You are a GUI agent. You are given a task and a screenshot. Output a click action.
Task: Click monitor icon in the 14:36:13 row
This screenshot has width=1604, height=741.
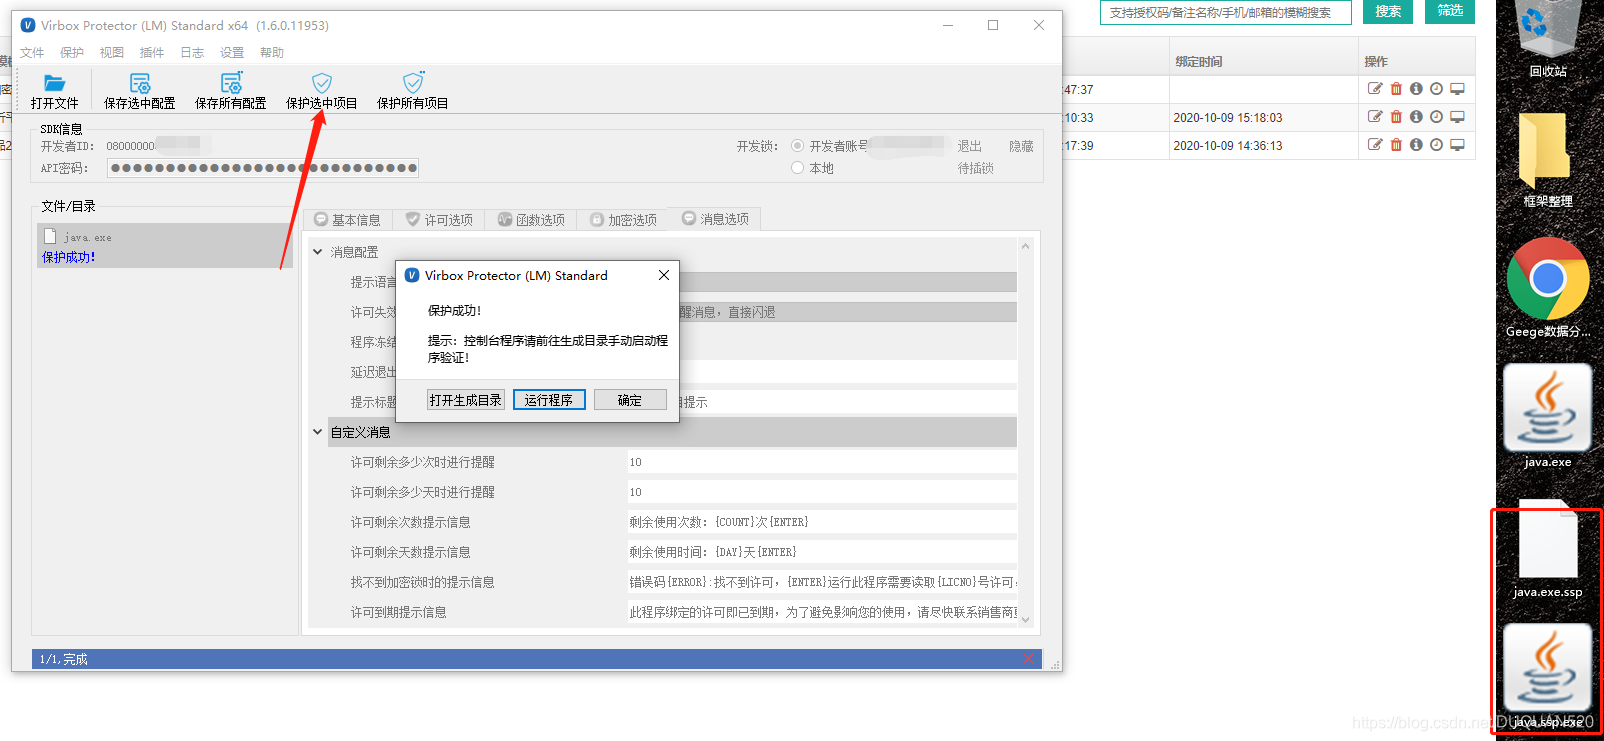(x=1457, y=145)
